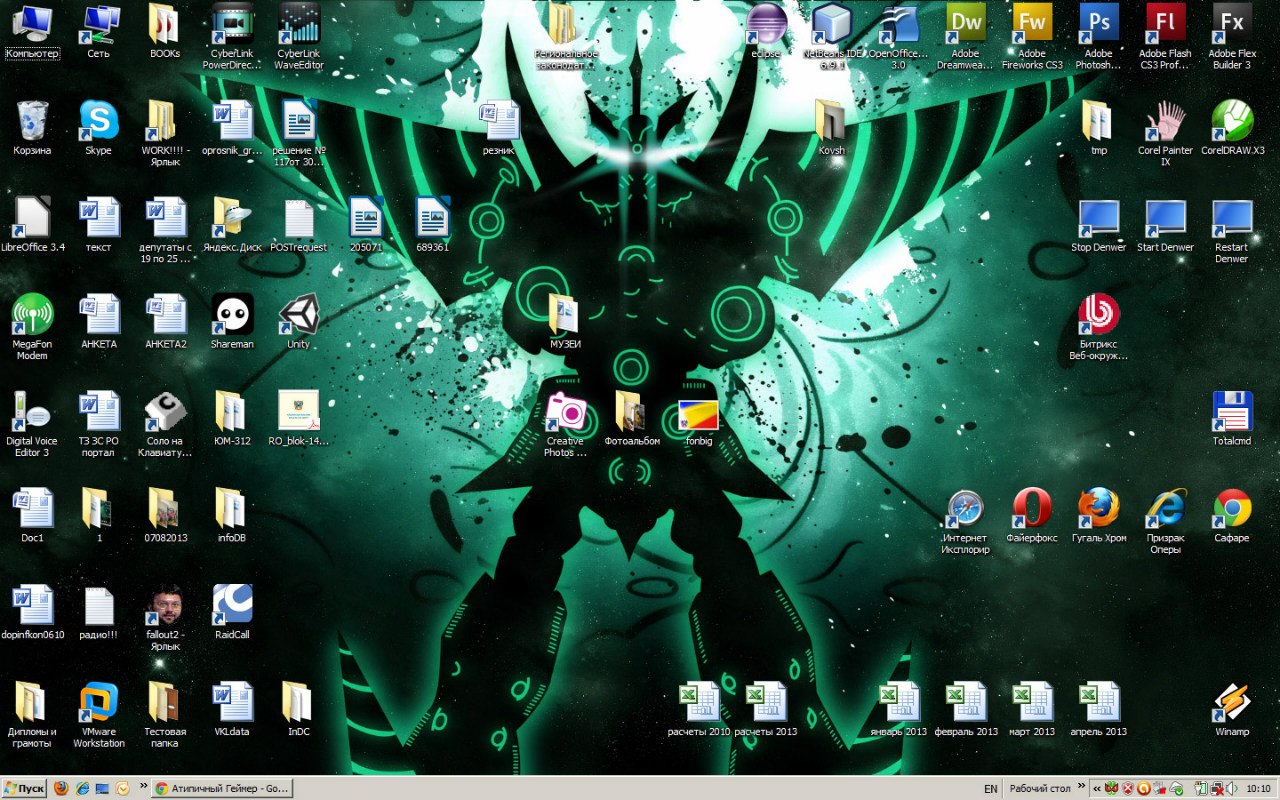Open the Фотоальбом folder

click(x=632, y=418)
